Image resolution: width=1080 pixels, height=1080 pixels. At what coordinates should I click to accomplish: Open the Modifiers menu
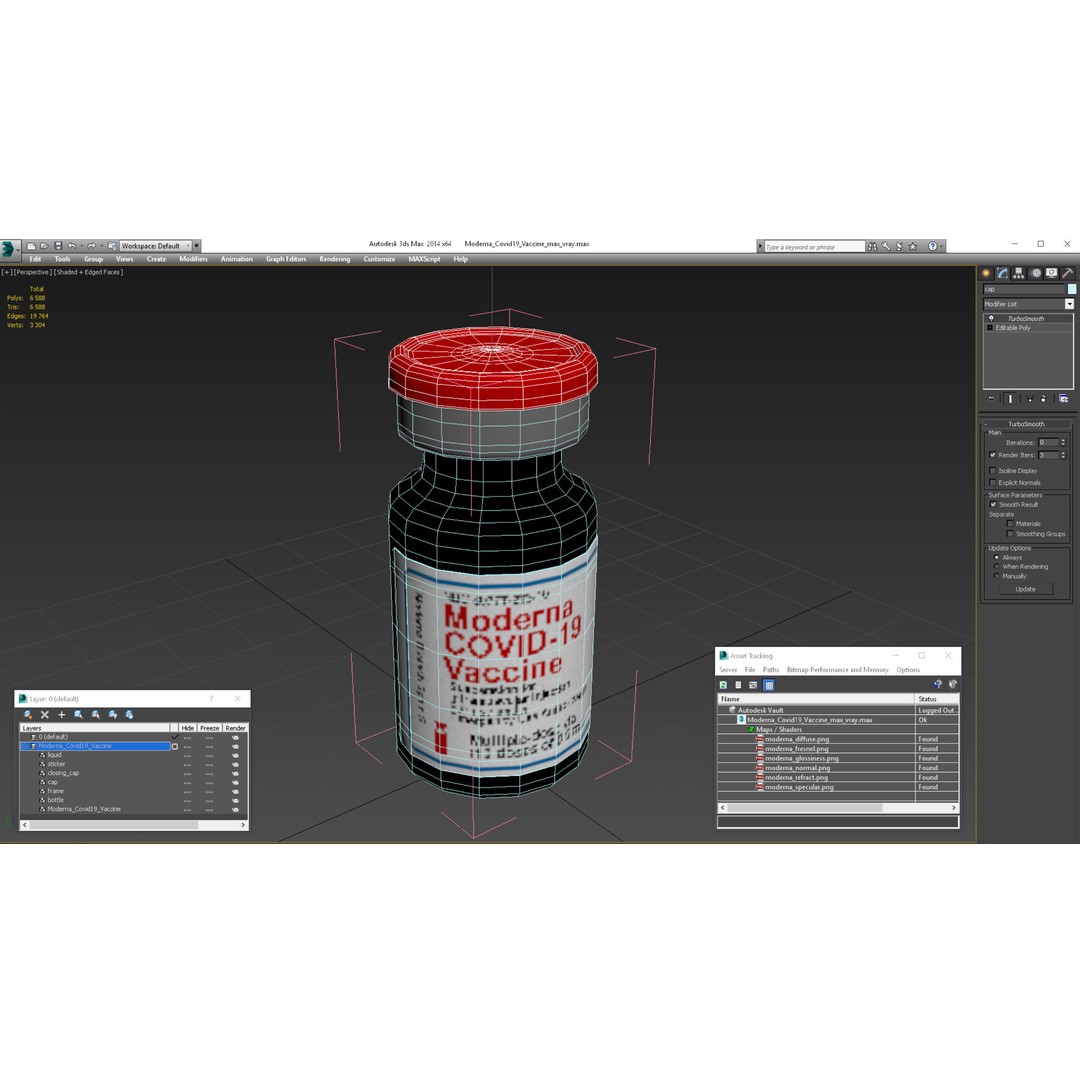coord(193,259)
